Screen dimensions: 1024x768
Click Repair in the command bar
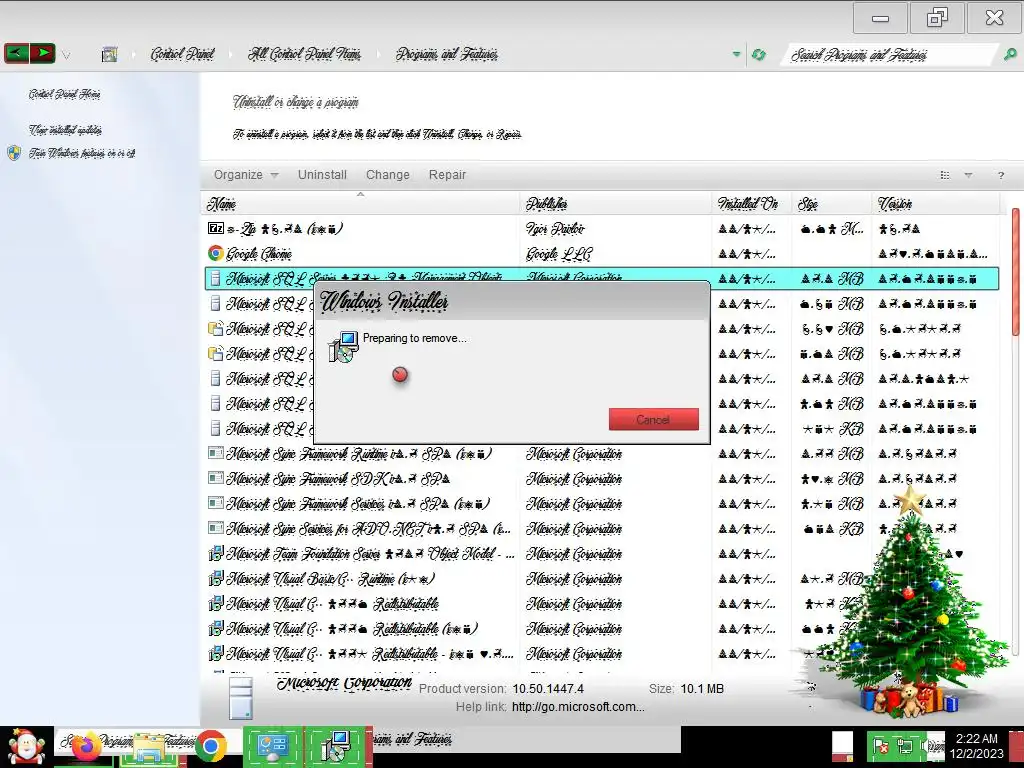click(447, 175)
